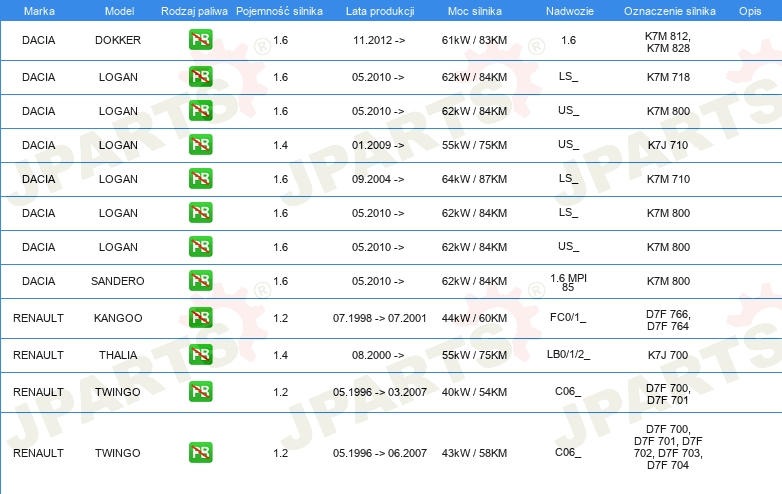Click the fuel icon in the TWINGO 40kW row
782x494 pixels.
click(200, 391)
